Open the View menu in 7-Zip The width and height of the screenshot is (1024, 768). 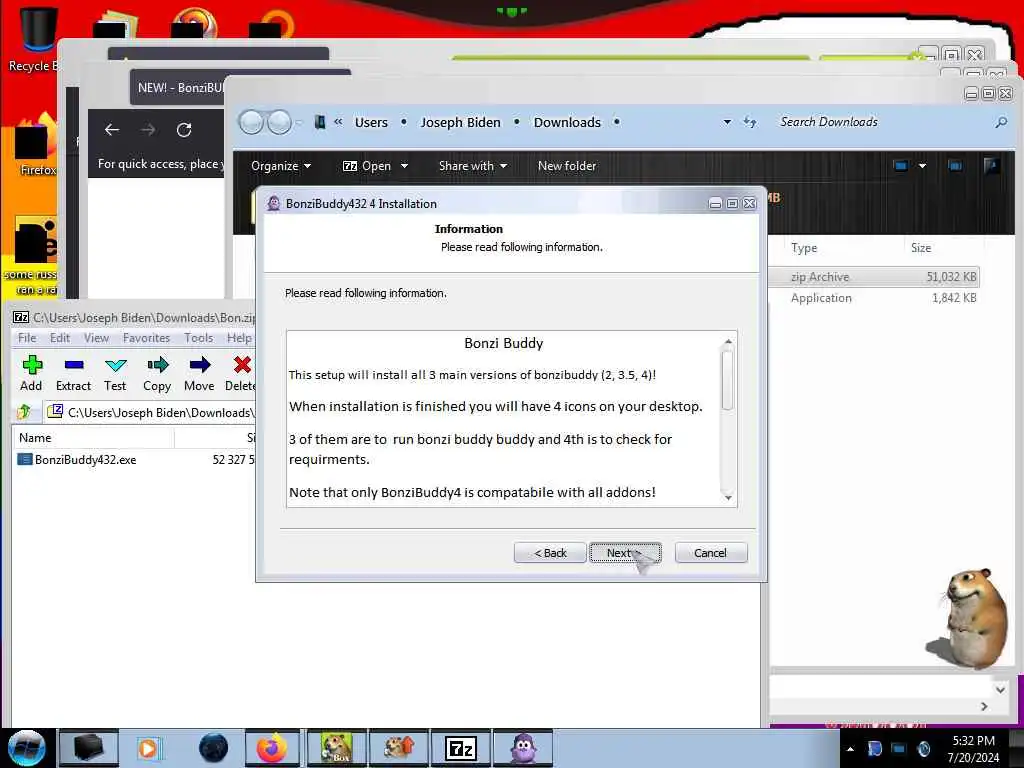[96, 338]
